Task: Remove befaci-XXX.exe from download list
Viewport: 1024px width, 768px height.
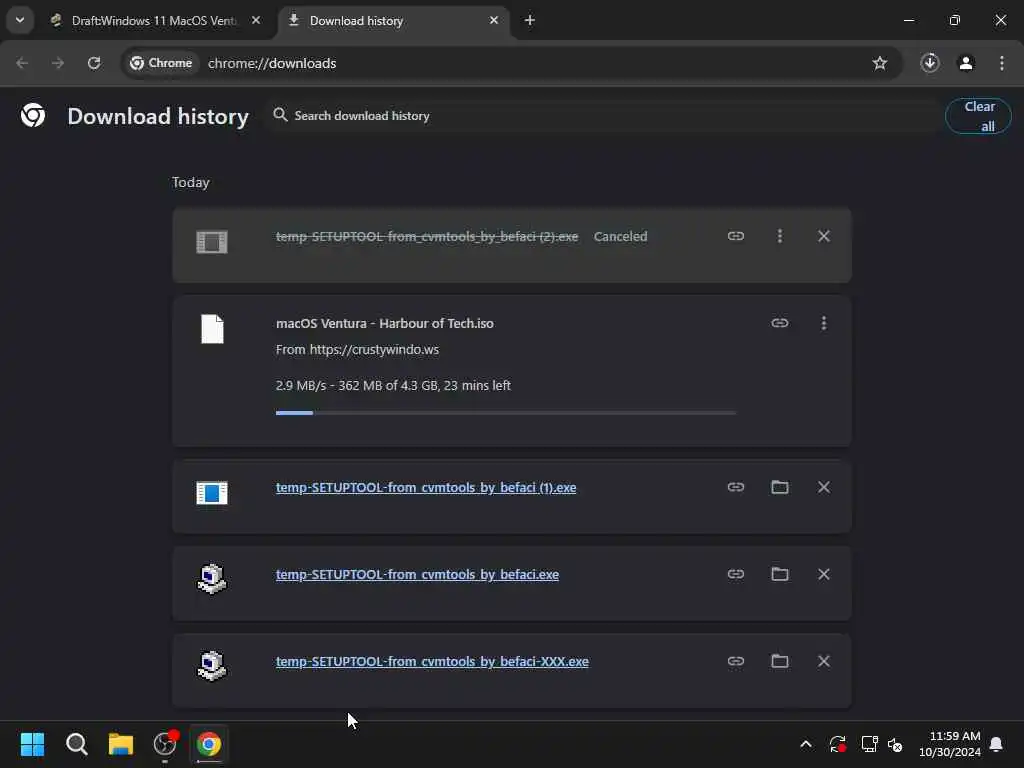Action: 824,662
